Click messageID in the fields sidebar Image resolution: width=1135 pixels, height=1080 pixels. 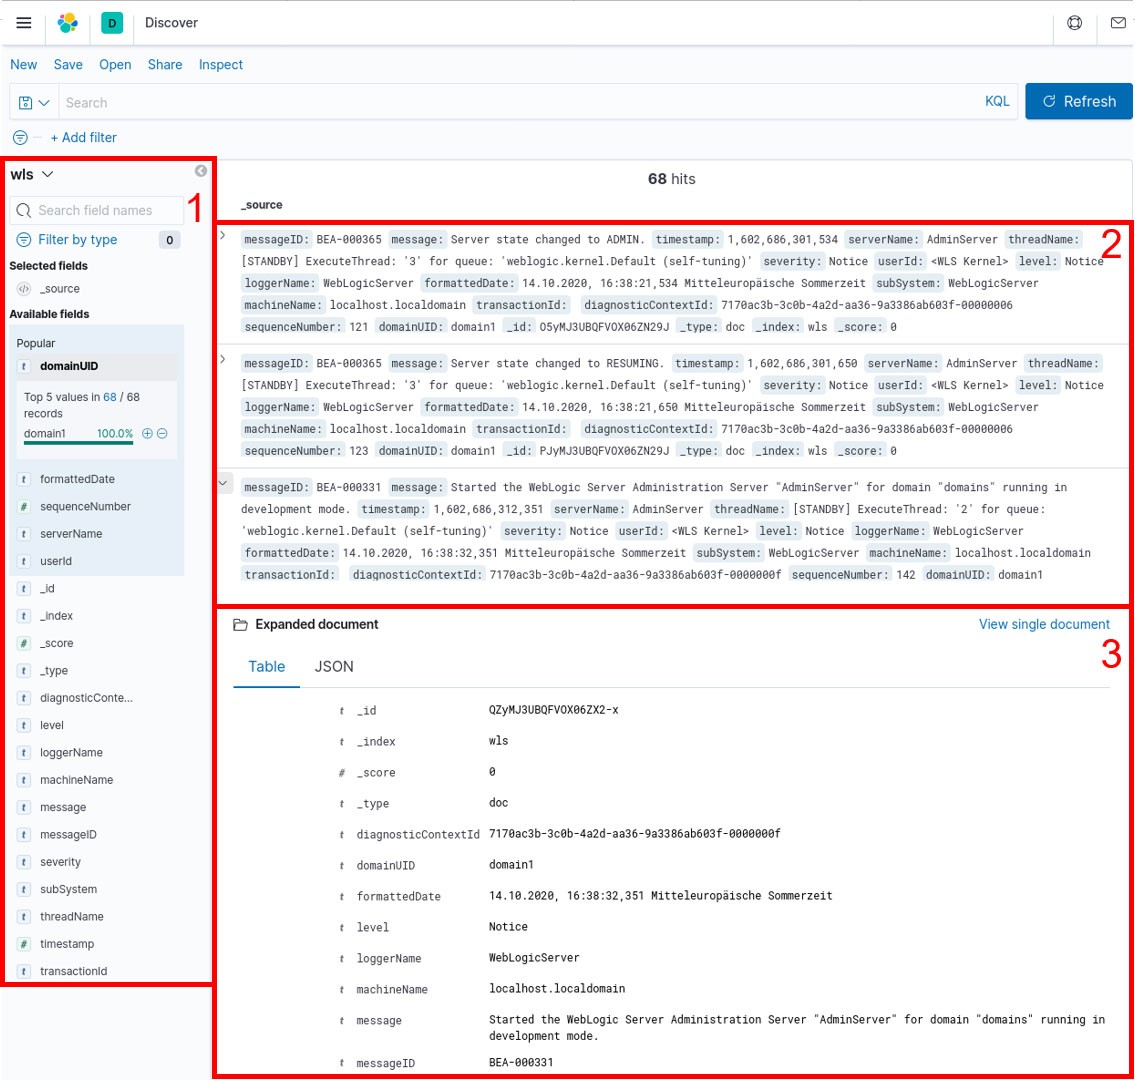pos(68,835)
